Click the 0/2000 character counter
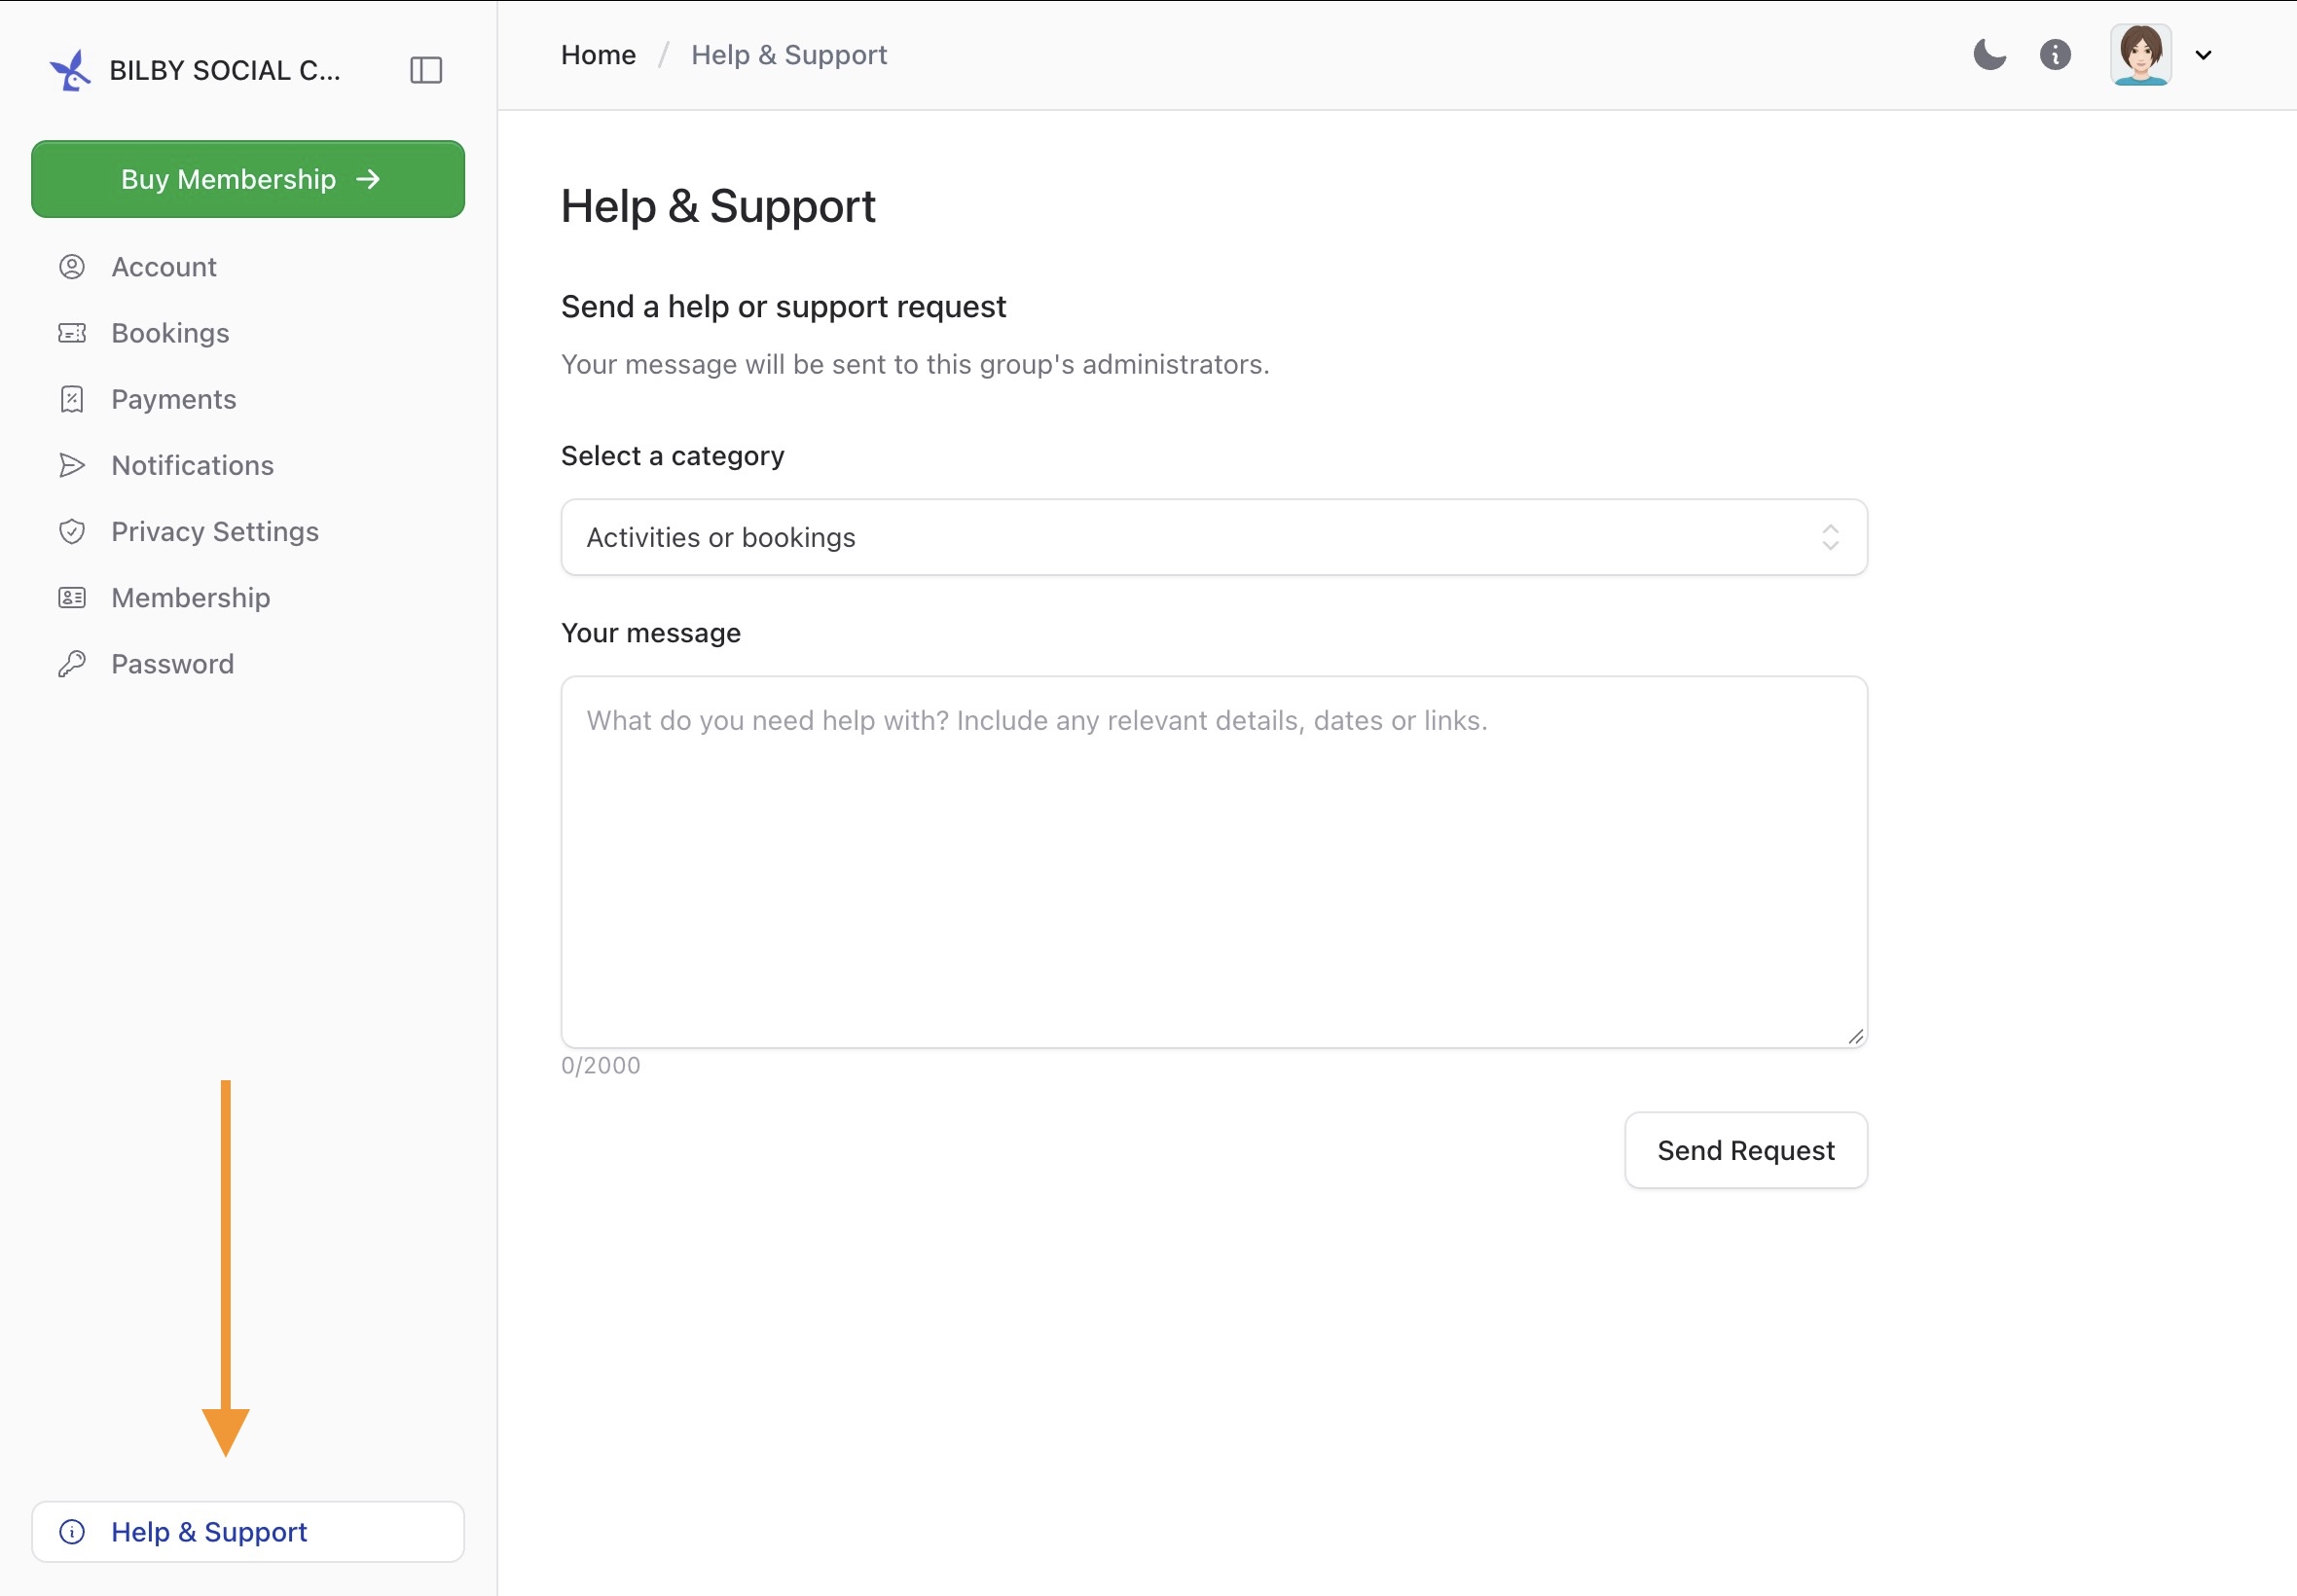Screen dimensions: 2297x1596 601,1065
